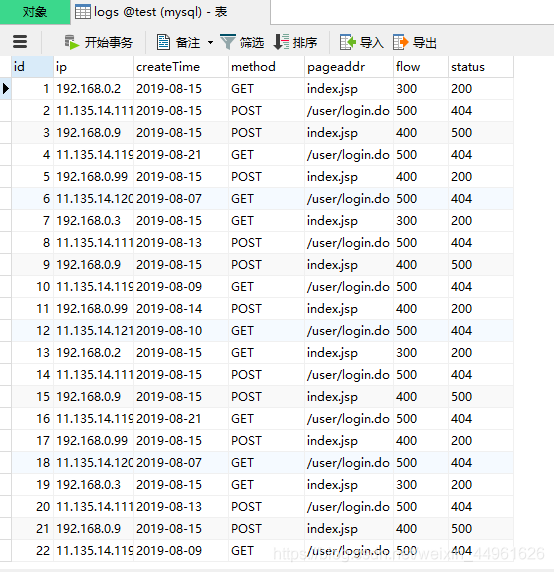Select status cell 200 in row 7
This screenshot has width=554, height=572.
pyautogui.click(x=481, y=221)
